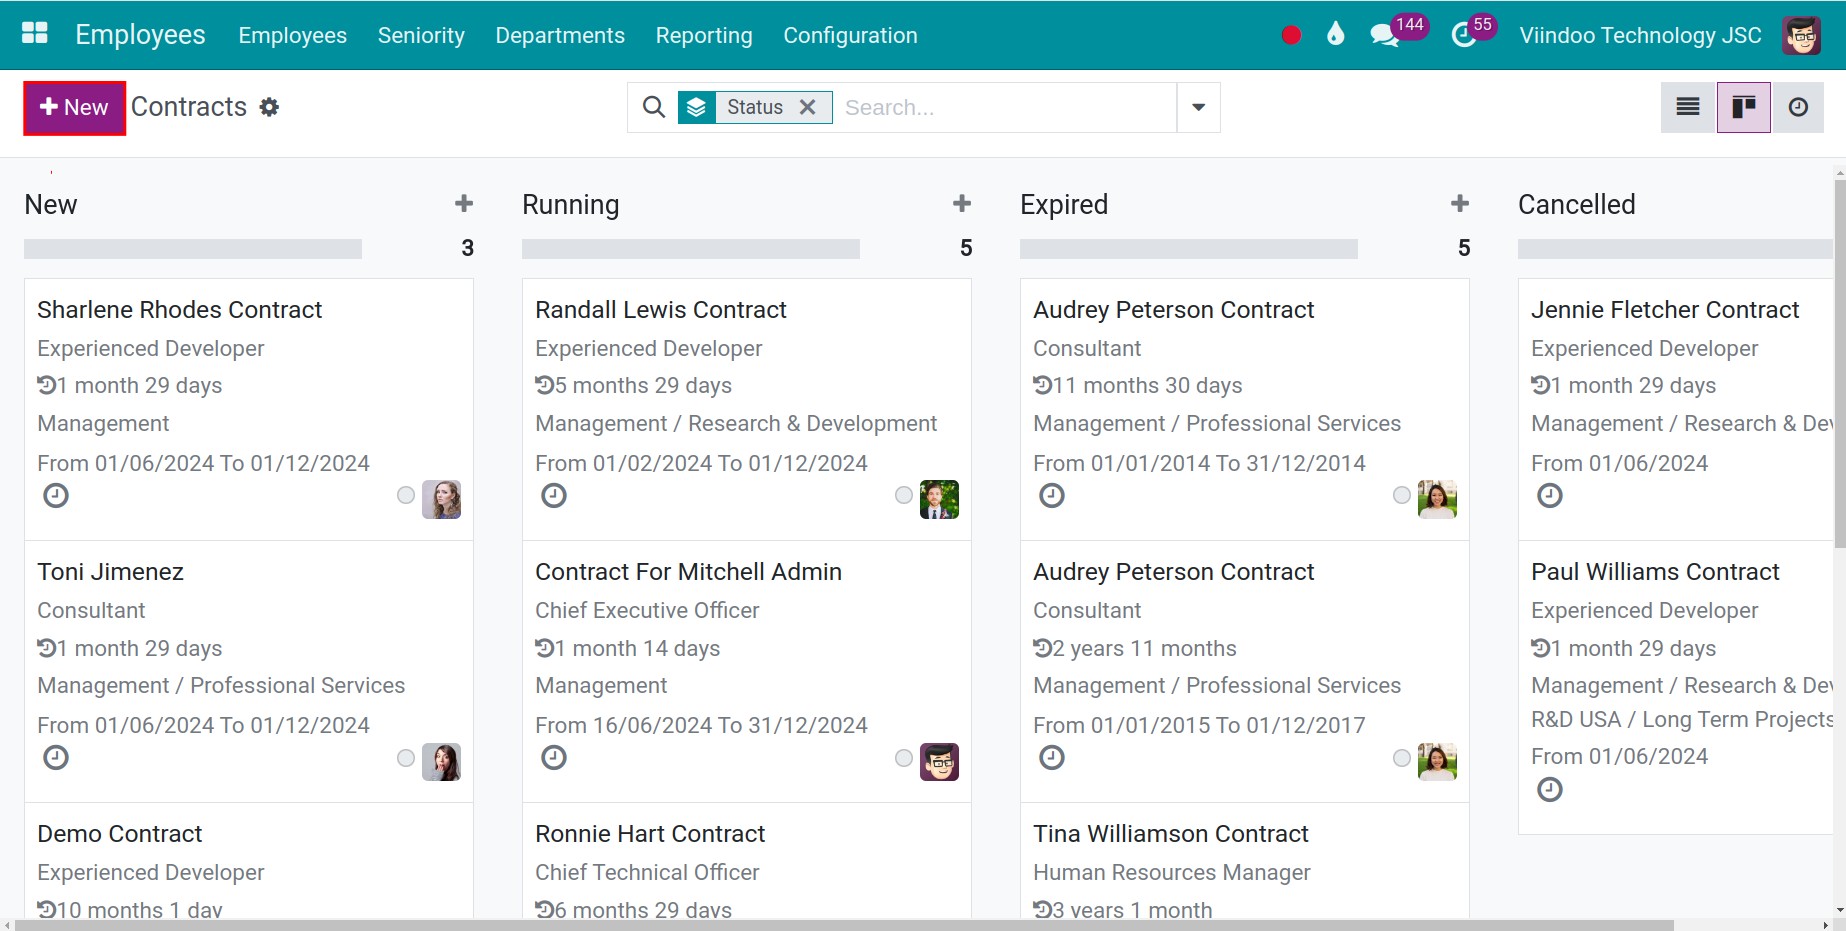Click Randall Lewis employee avatar

pos(939,499)
